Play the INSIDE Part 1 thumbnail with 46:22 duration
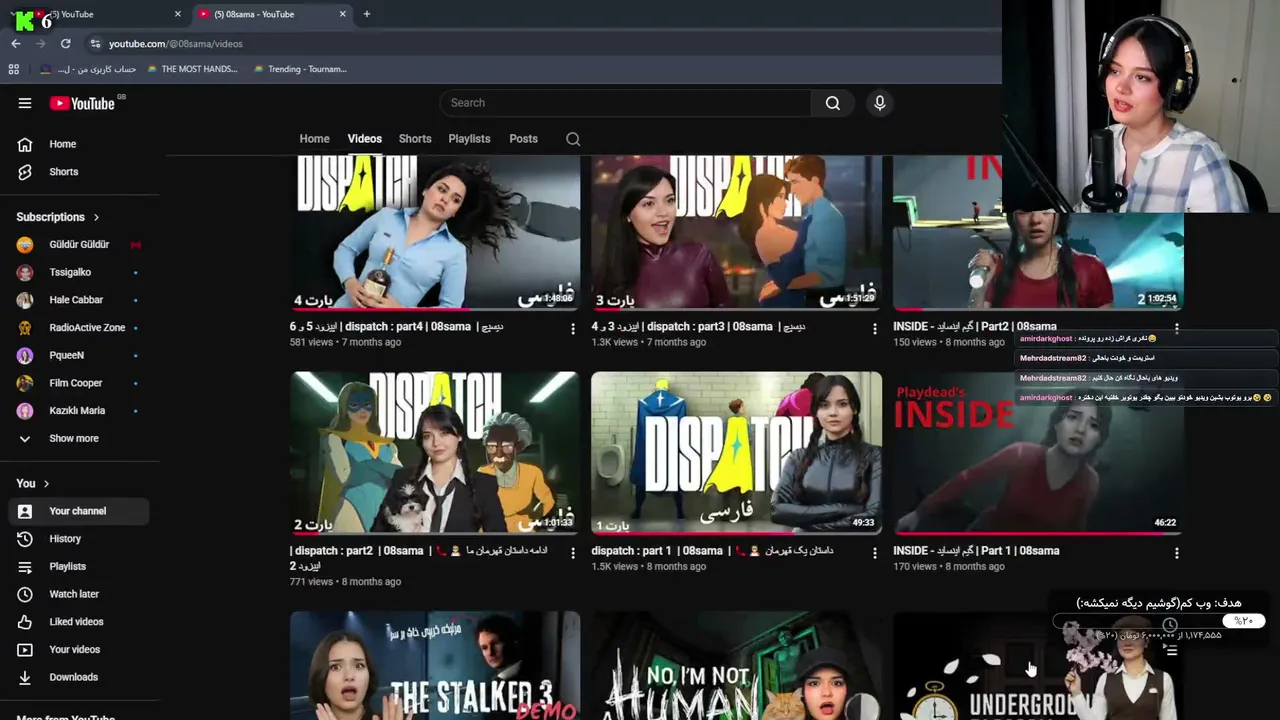 pyautogui.click(x=1038, y=453)
